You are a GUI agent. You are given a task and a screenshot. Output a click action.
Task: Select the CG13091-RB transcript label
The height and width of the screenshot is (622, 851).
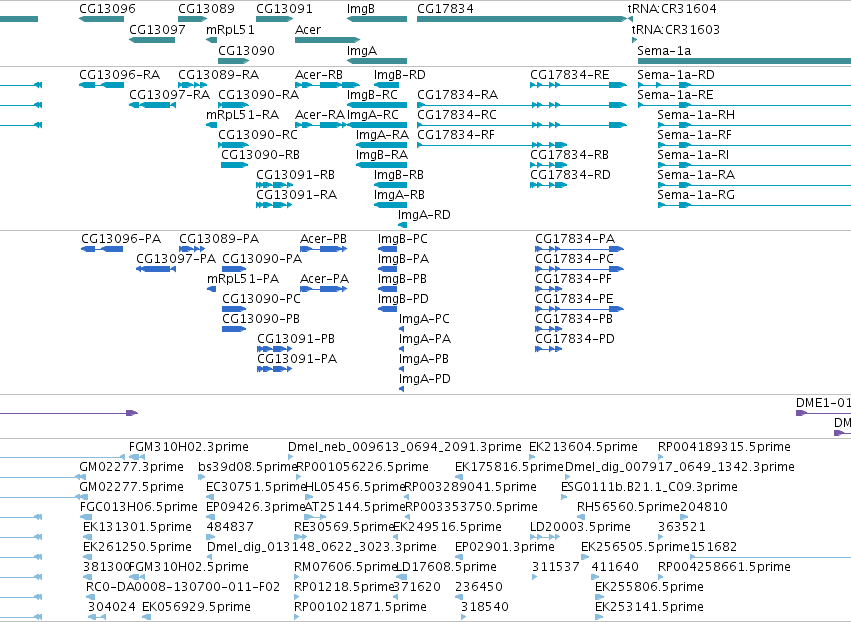click(x=295, y=175)
